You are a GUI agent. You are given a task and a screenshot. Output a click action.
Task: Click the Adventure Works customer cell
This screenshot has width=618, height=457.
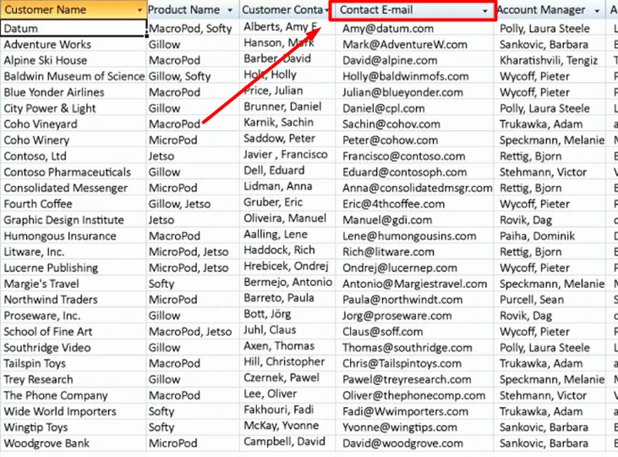(73, 45)
